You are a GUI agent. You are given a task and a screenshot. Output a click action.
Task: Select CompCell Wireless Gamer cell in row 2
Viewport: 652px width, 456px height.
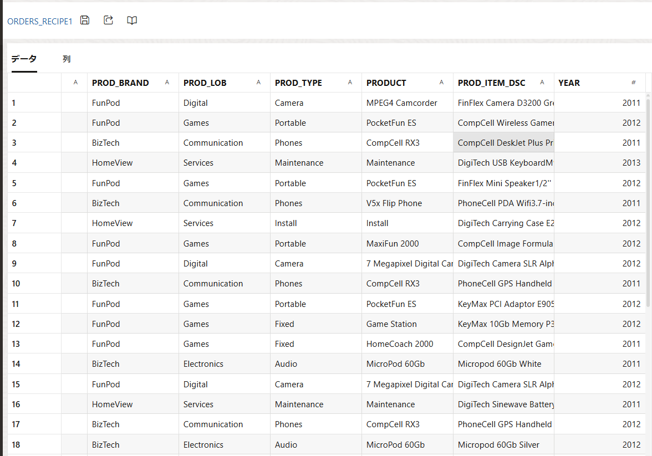(504, 123)
